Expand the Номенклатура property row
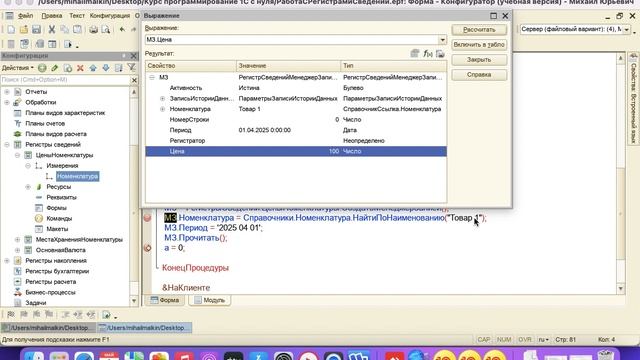 [162, 109]
